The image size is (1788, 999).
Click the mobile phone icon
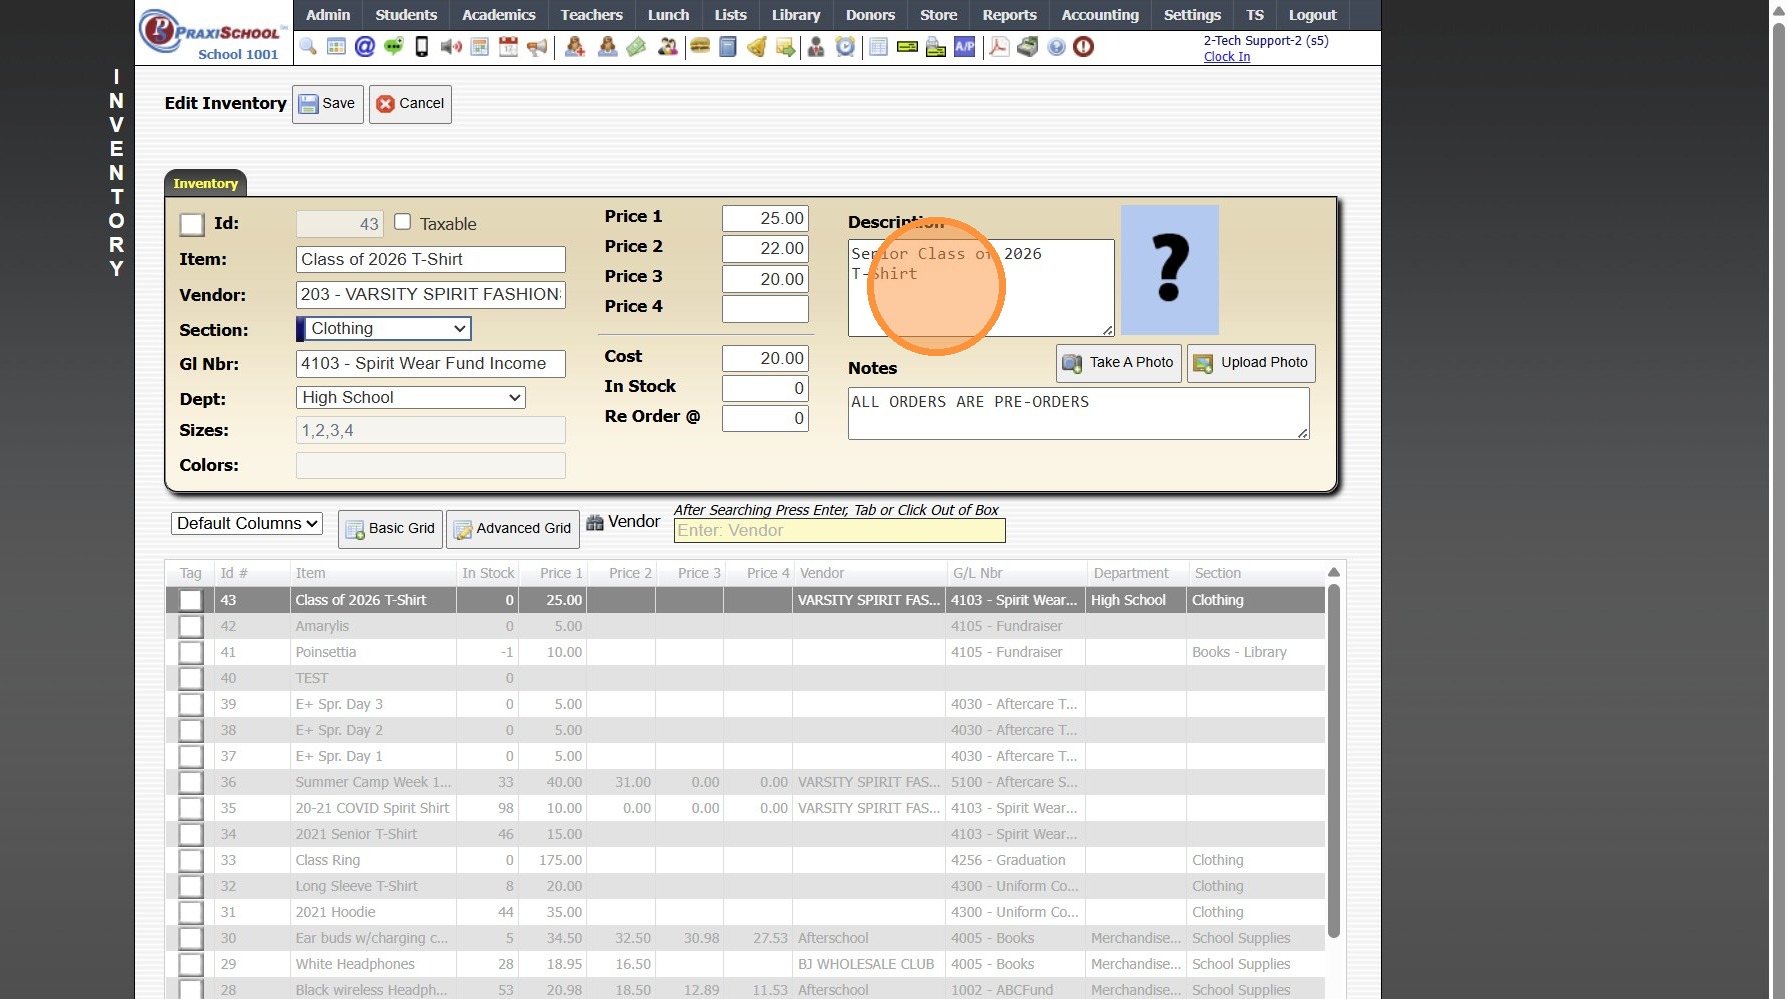(x=422, y=47)
